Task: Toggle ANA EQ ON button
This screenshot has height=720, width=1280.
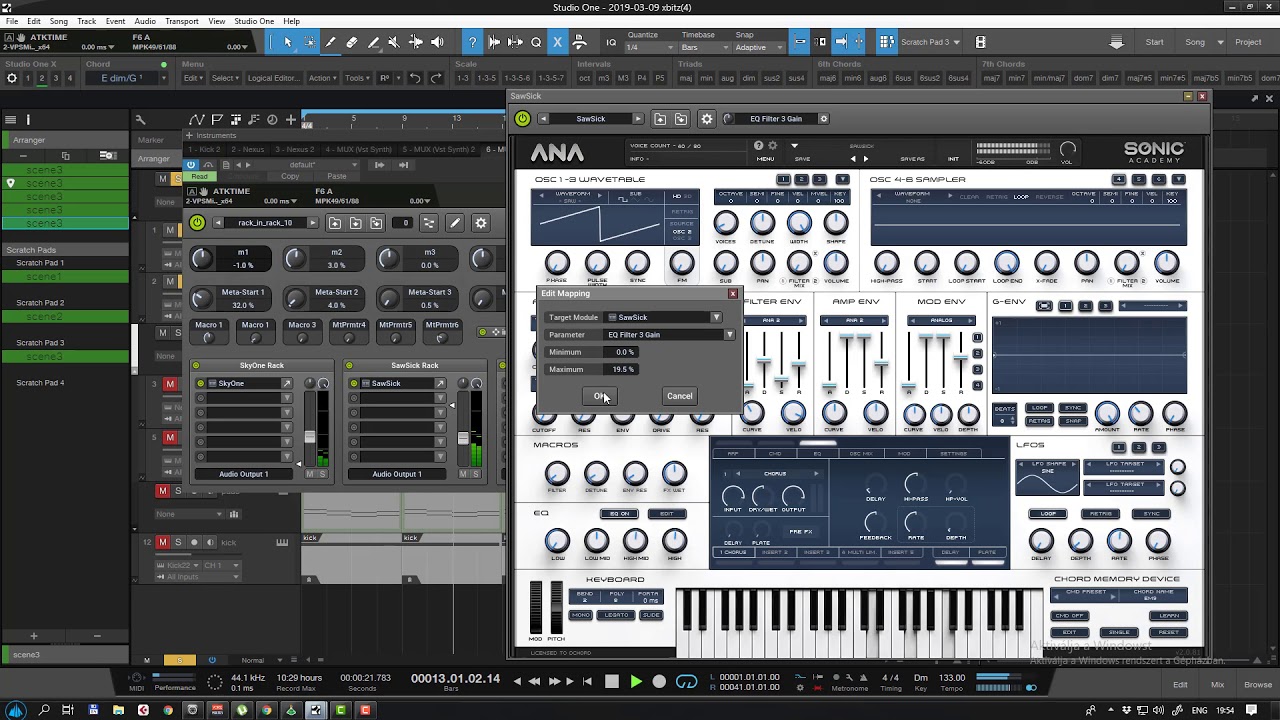Action: point(619,514)
